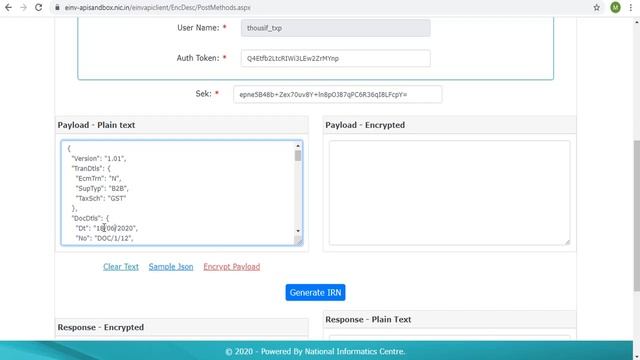This screenshot has height=360, width=640.
Task: Open Chrome three-dot menu
Action: pos(631,7)
